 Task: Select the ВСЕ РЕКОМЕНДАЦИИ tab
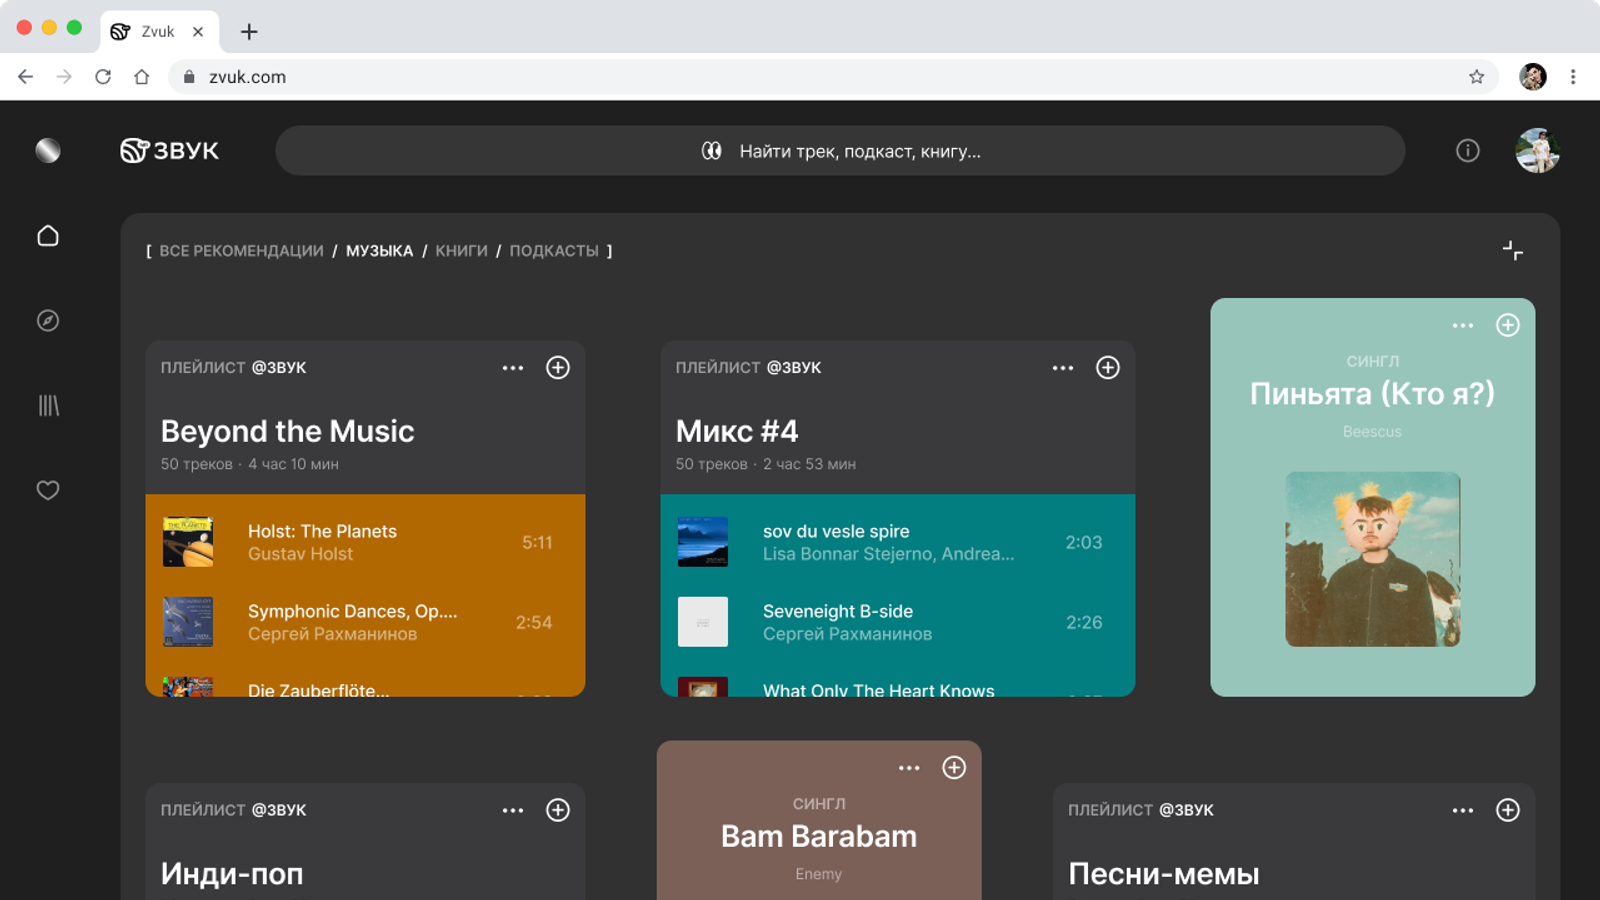coord(241,251)
